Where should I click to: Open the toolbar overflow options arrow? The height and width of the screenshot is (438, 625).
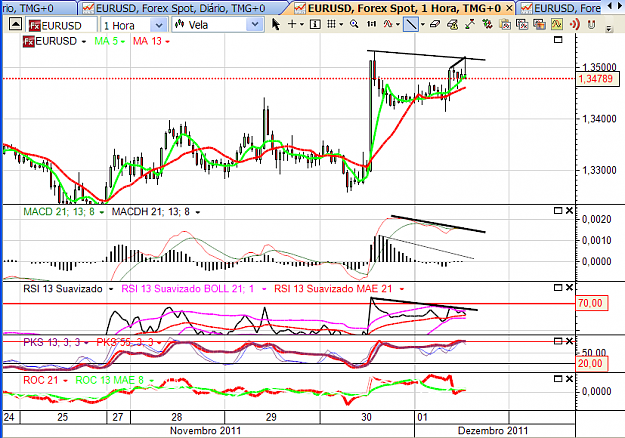tap(609, 28)
